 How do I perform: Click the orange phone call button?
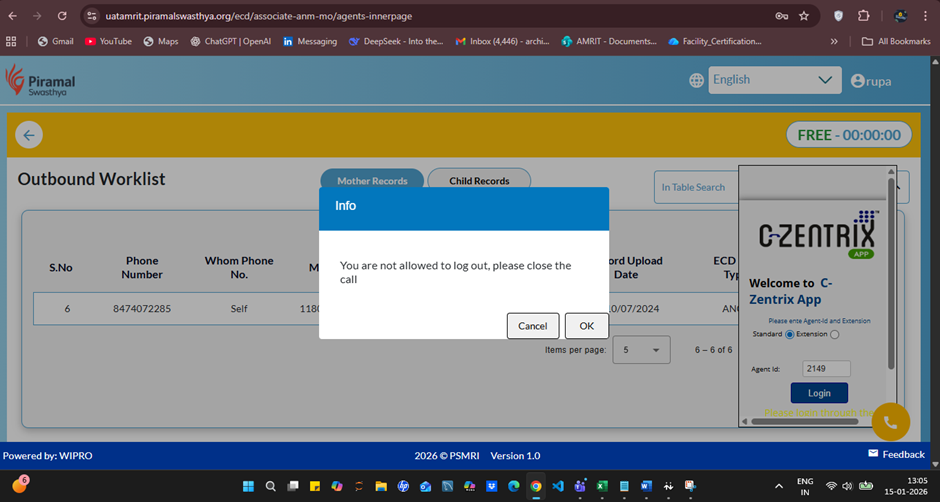click(890, 422)
